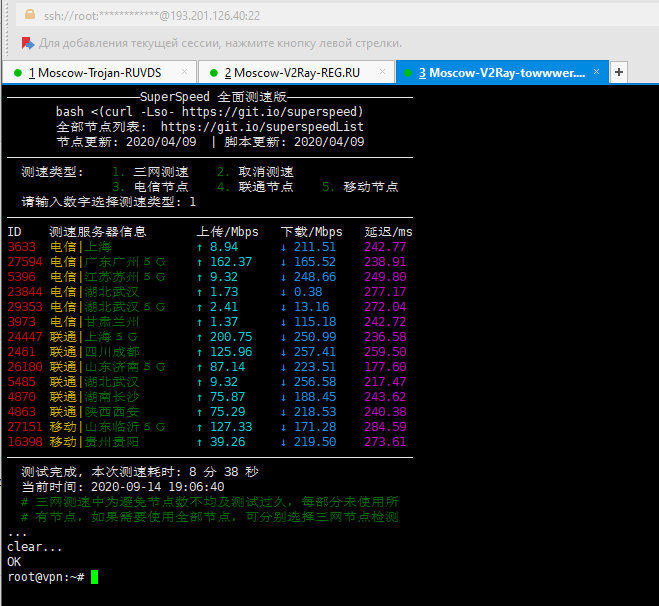The image size is (659, 606).
Task: Click the Russian session hint text in the bar
Action: 220,44
